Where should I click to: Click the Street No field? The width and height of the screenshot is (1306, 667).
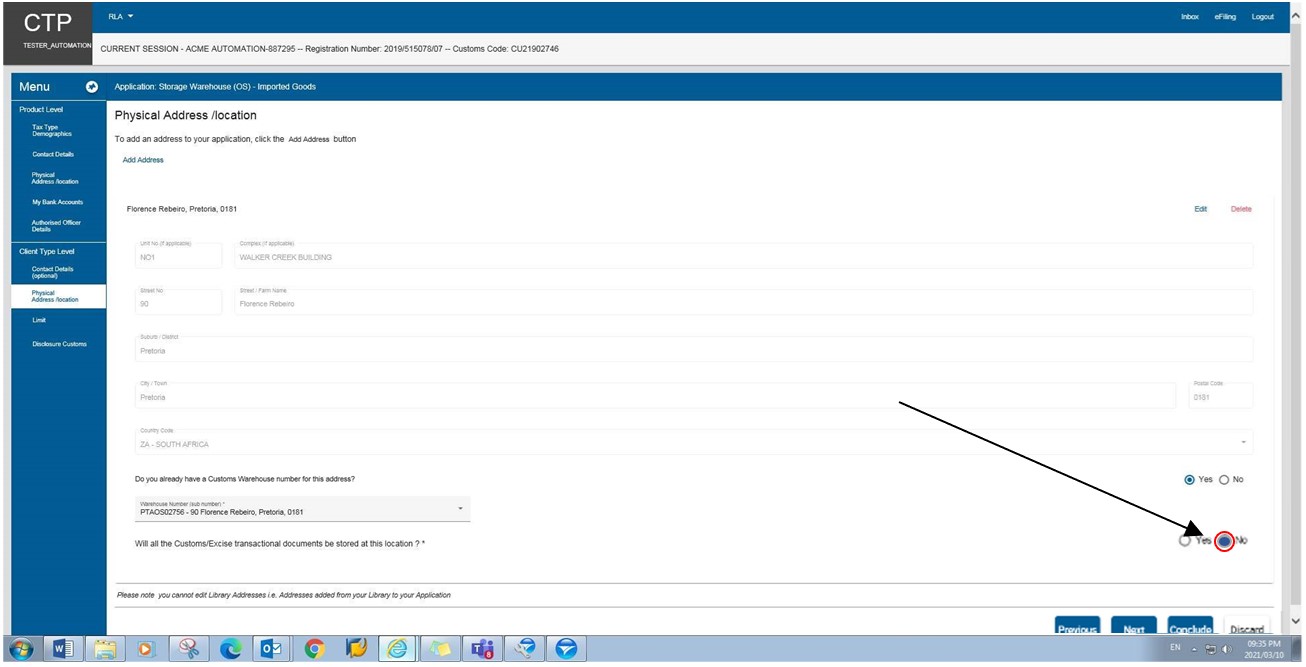coord(177,302)
